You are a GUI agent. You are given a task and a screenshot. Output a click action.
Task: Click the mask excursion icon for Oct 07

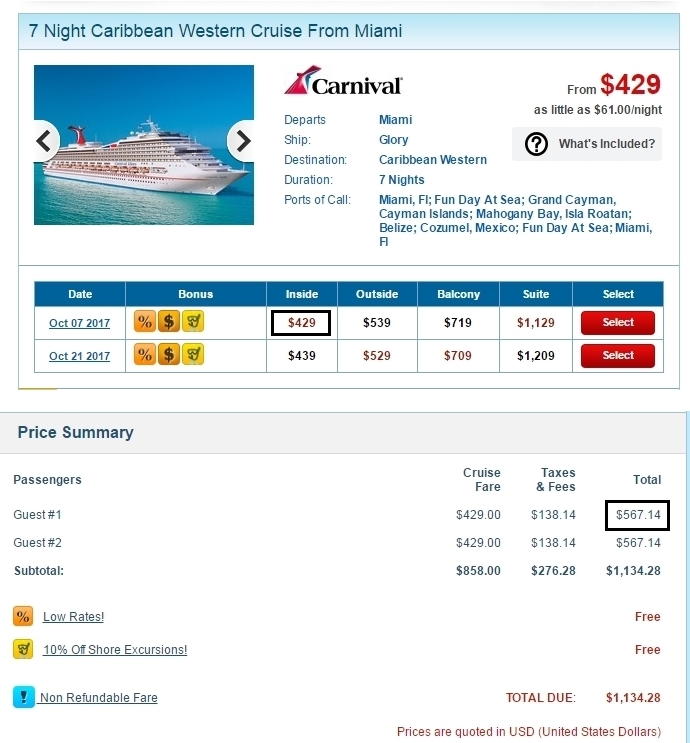[x=193, y=322]
